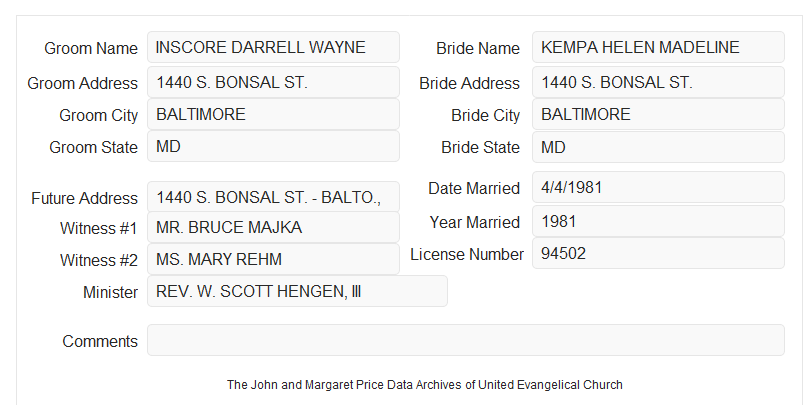The image size is (805, 405).
Task: Click the License Number label
Action: (467, 254)
